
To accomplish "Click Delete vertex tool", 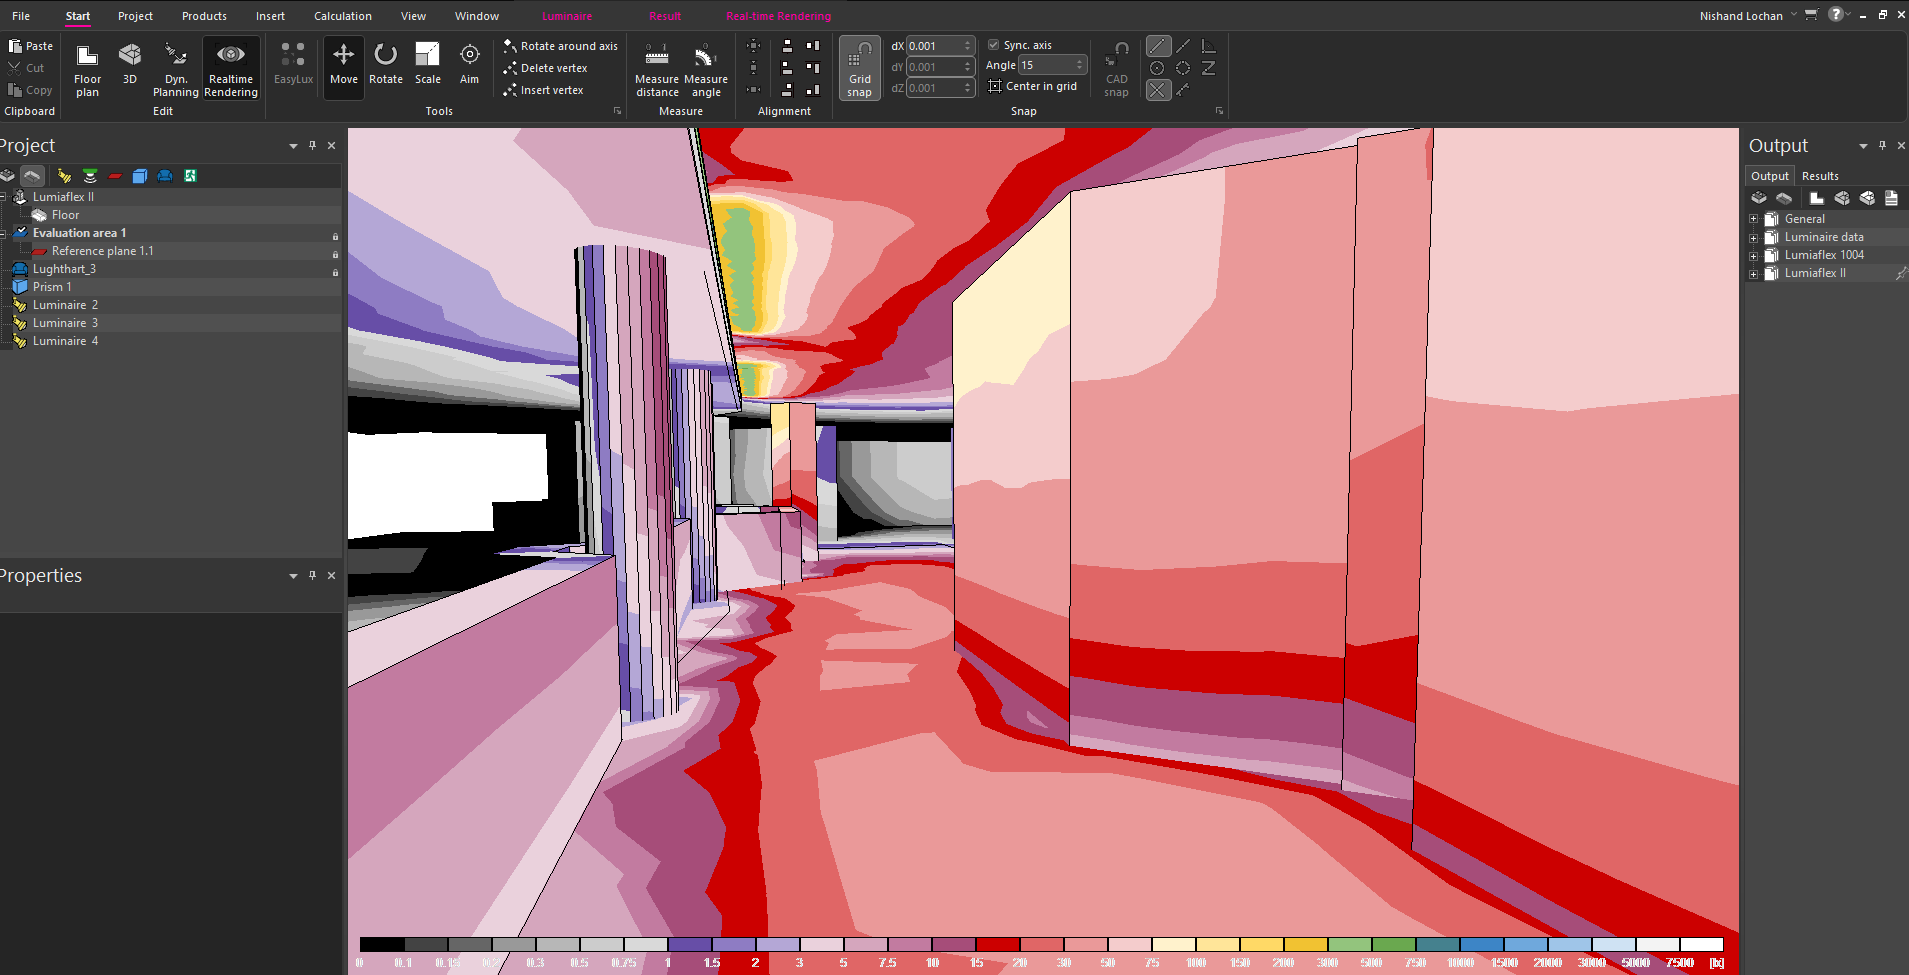I will (545, 68).
